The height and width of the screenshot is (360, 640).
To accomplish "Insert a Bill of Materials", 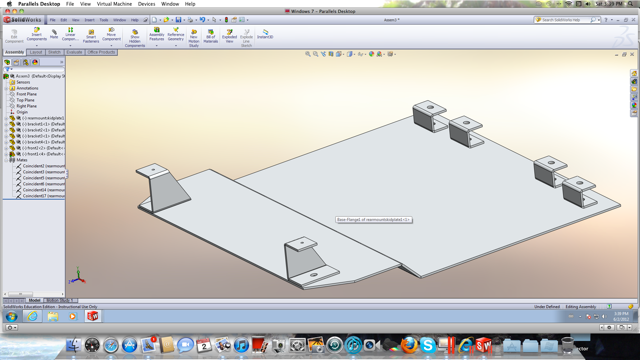I will tap(211, 36).
